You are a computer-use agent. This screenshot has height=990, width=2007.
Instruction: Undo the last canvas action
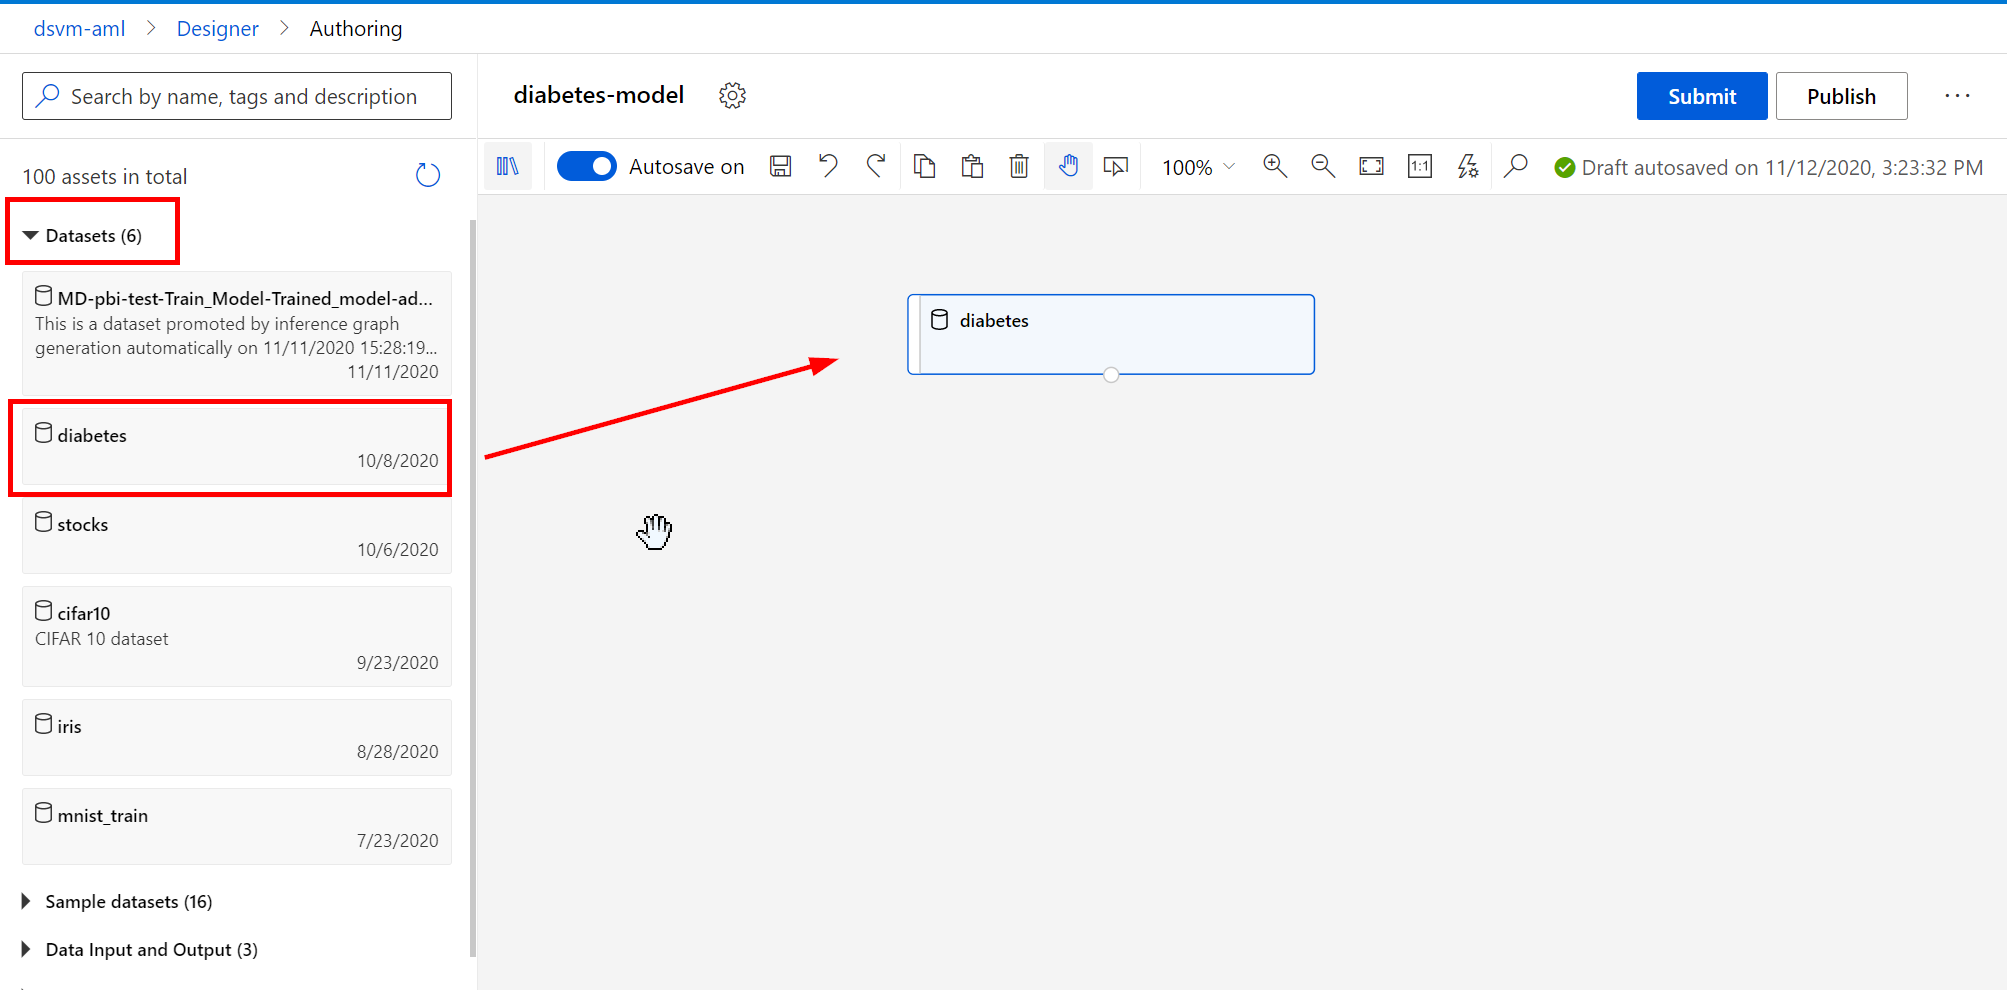(828, 166)
